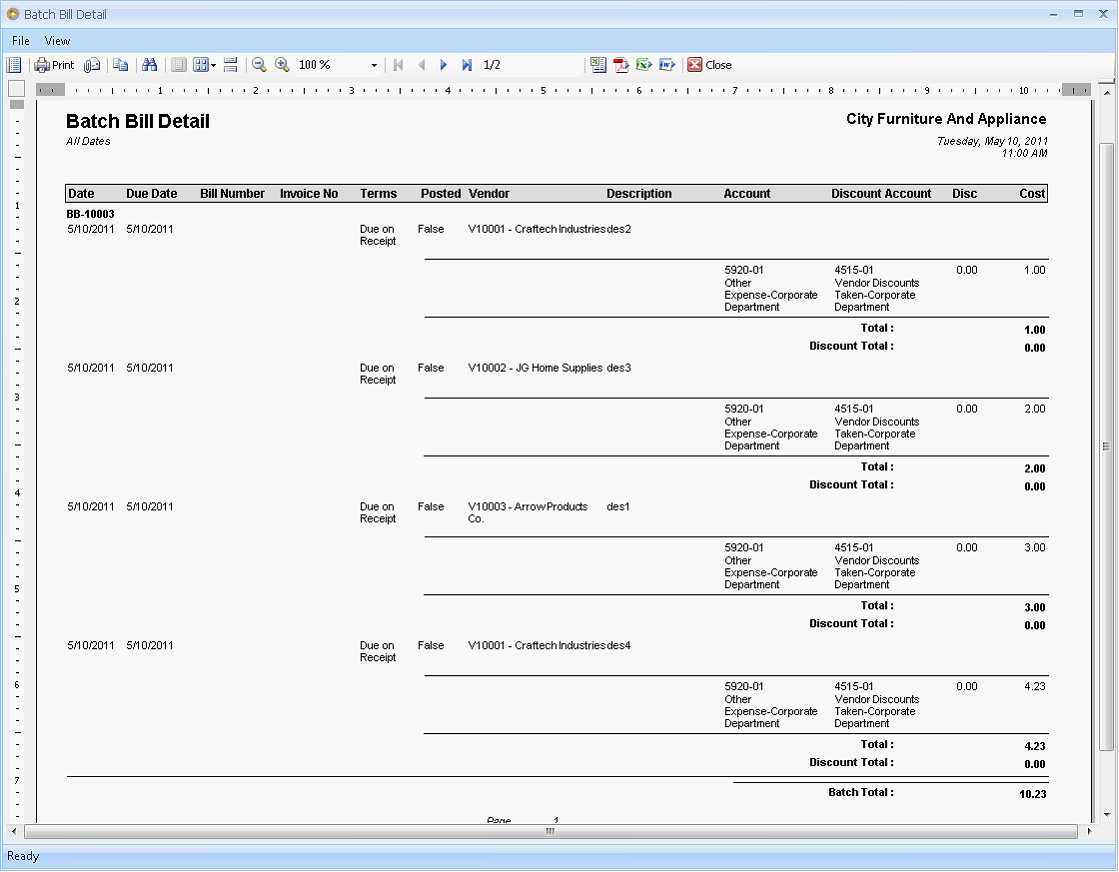Screen dimensions: 1119x872
Task: Click the Bill Number column header
Action: [232, 193]
